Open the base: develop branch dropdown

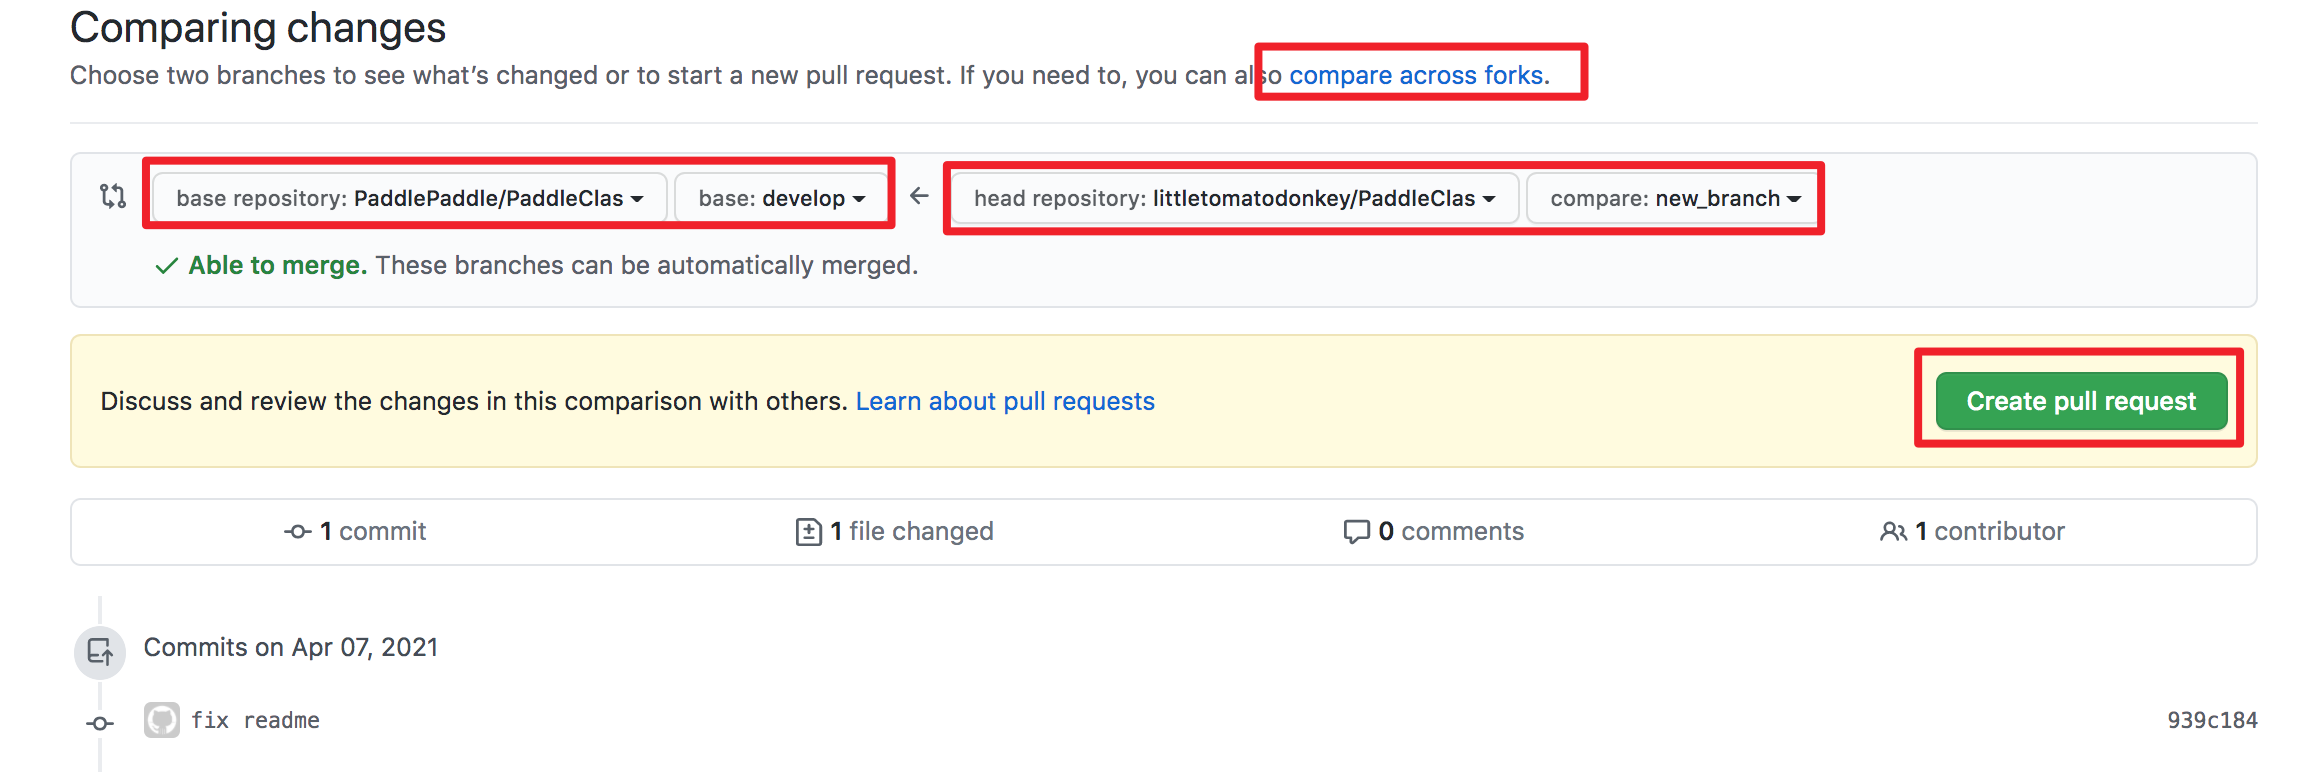[782, 198]
